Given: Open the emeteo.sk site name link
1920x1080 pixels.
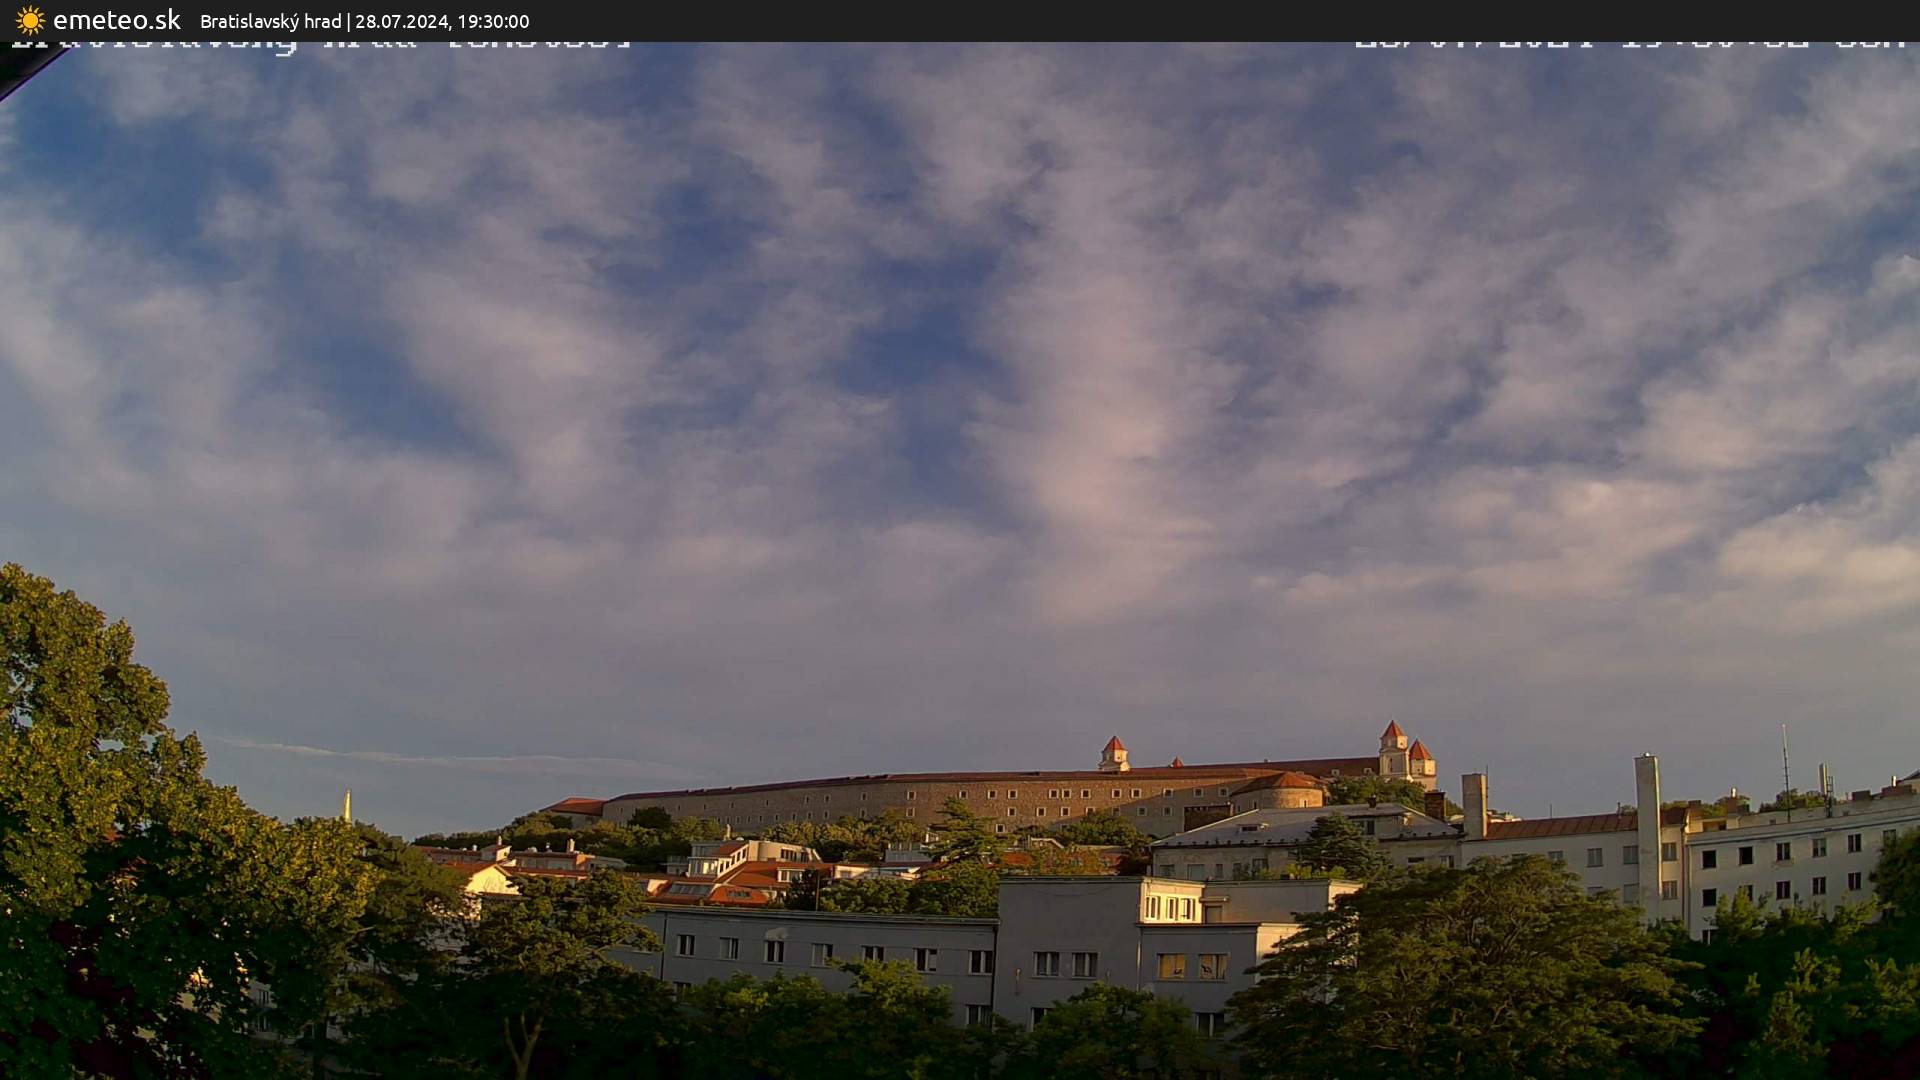Looking at the screenshot, I should pos(116,20).
